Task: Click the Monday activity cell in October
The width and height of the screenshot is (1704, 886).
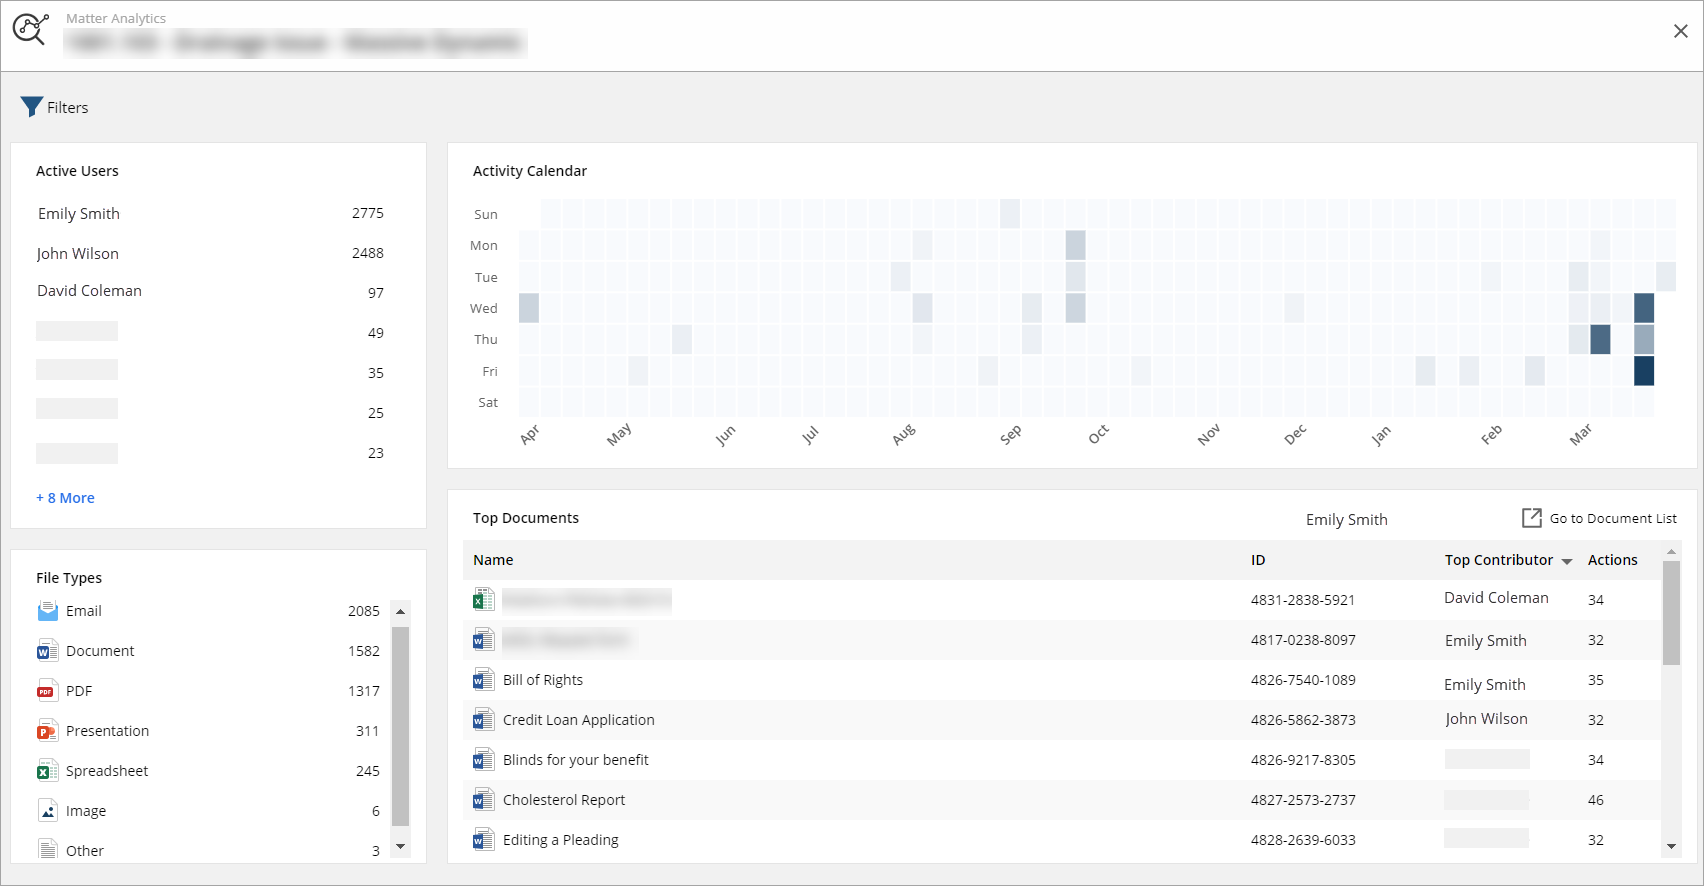Action: tap(1076, 245)
